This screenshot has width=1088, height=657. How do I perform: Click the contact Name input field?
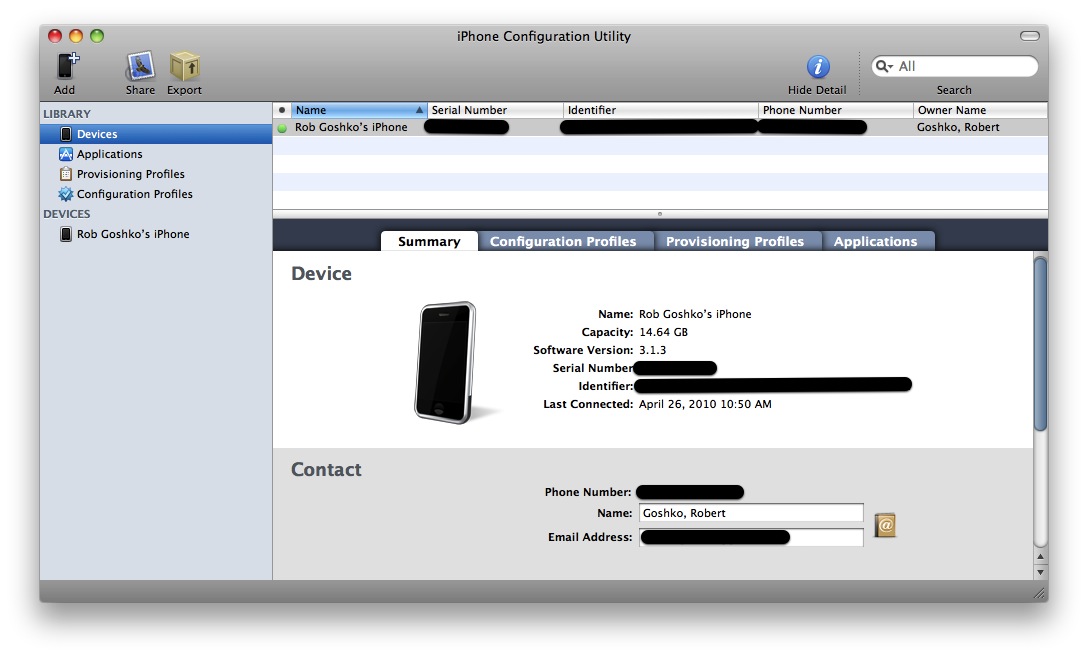pos(751,513)
